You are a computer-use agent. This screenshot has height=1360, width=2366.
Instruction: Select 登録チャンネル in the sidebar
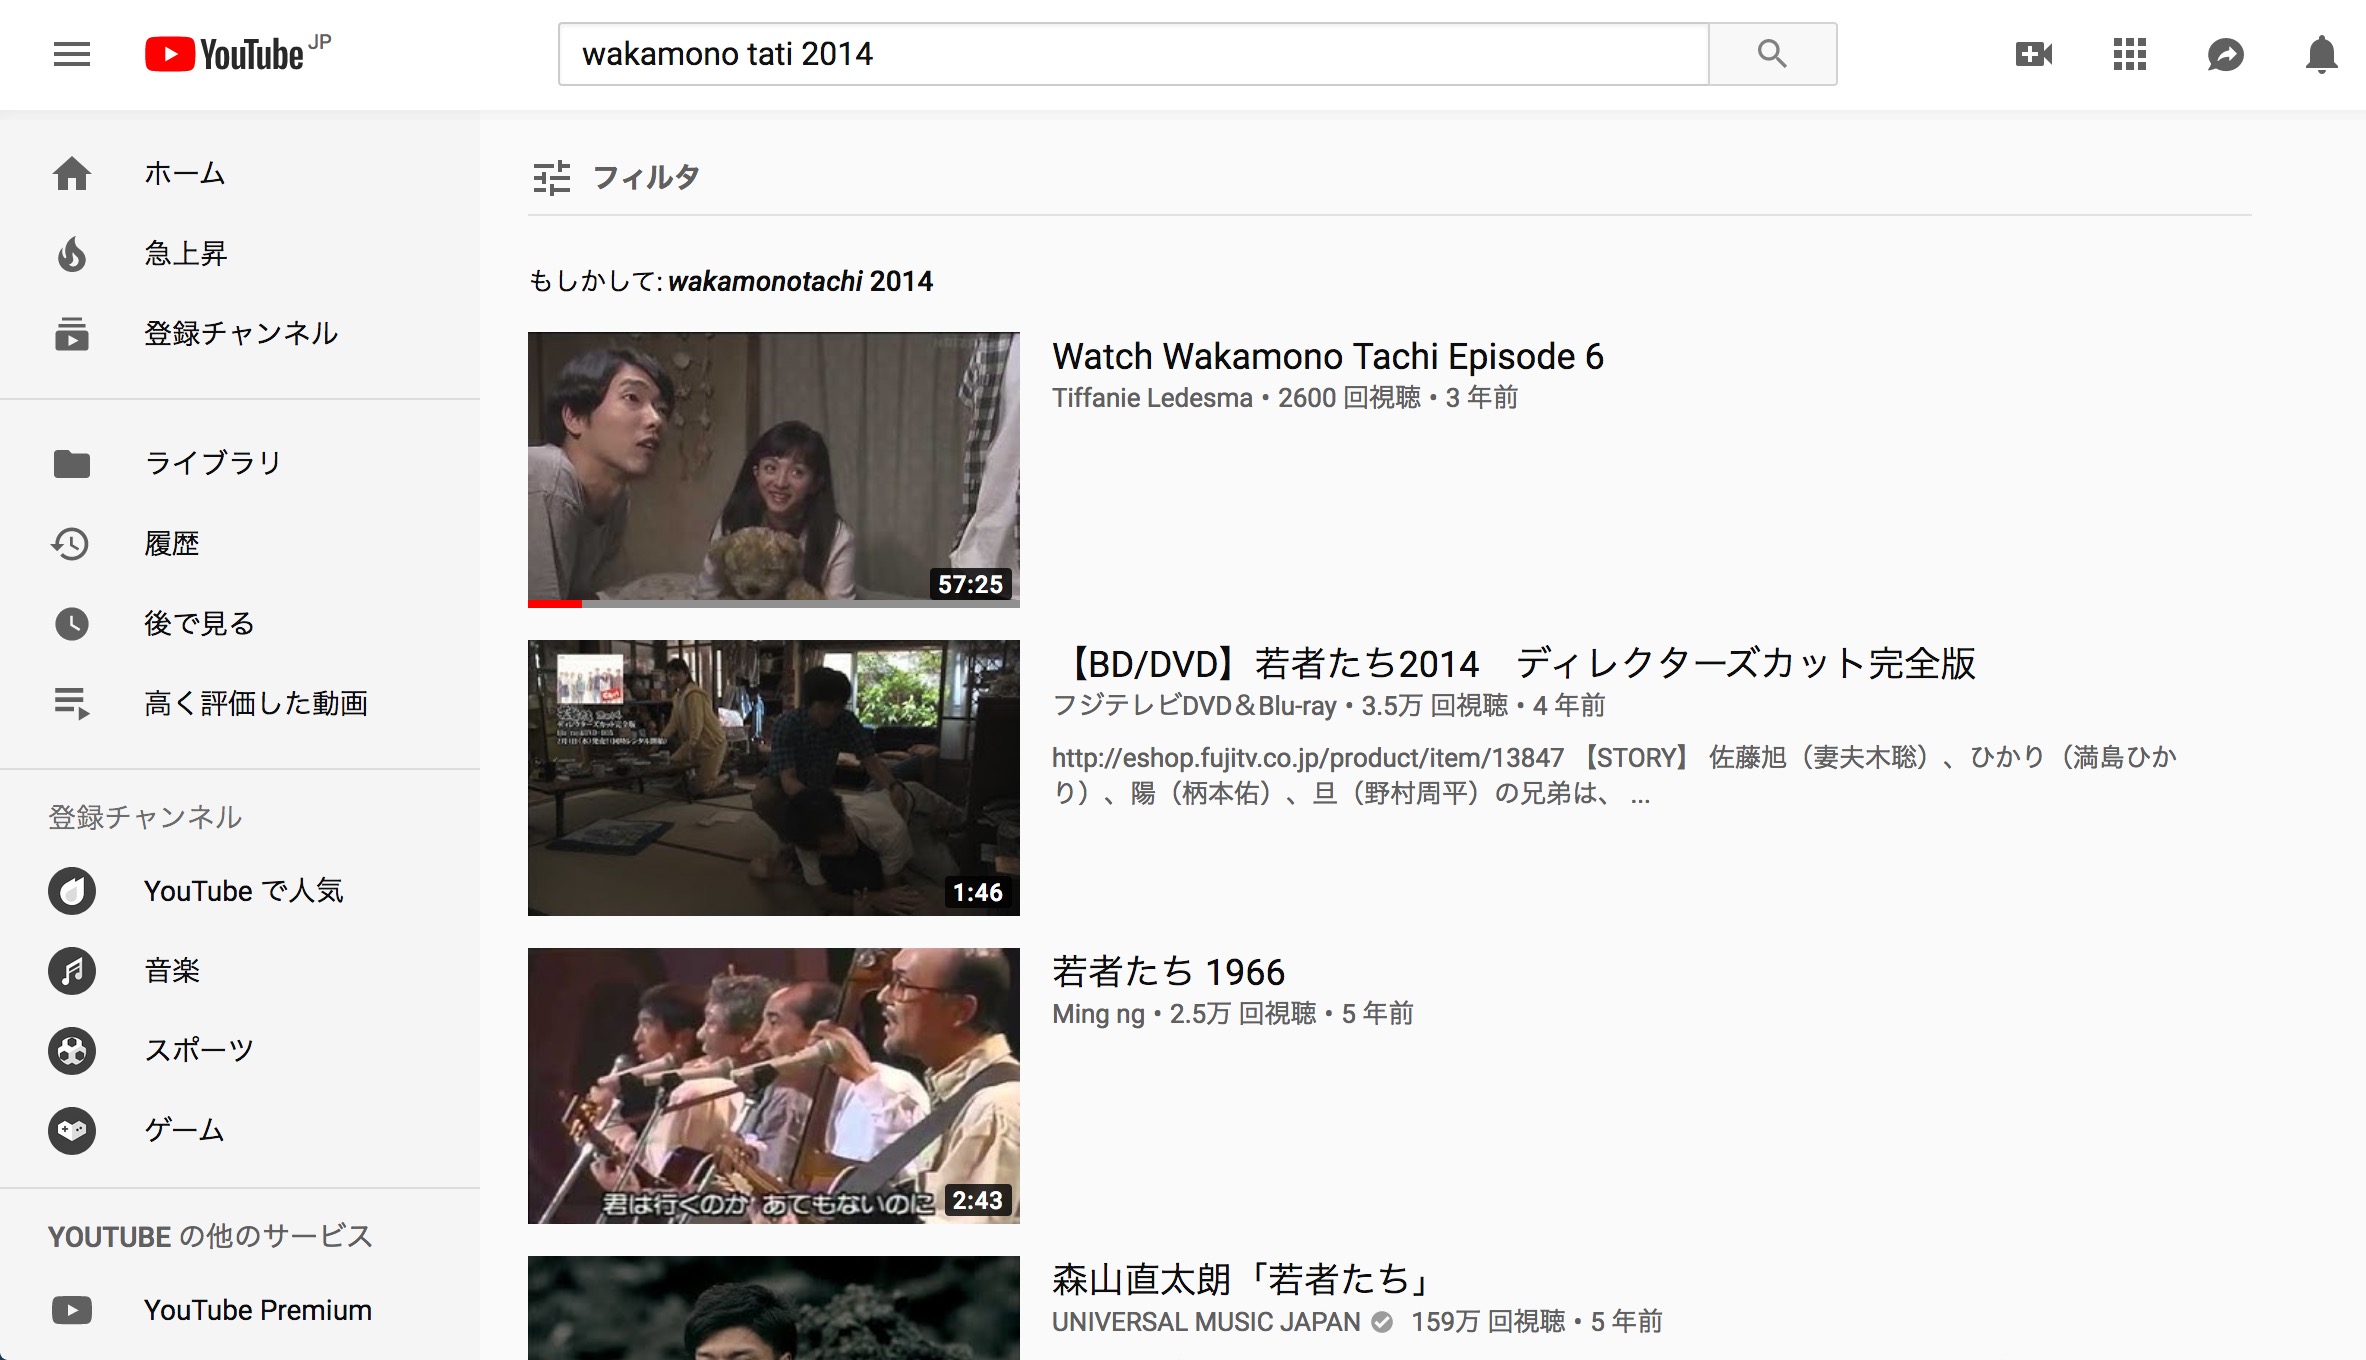pos(241,334)
